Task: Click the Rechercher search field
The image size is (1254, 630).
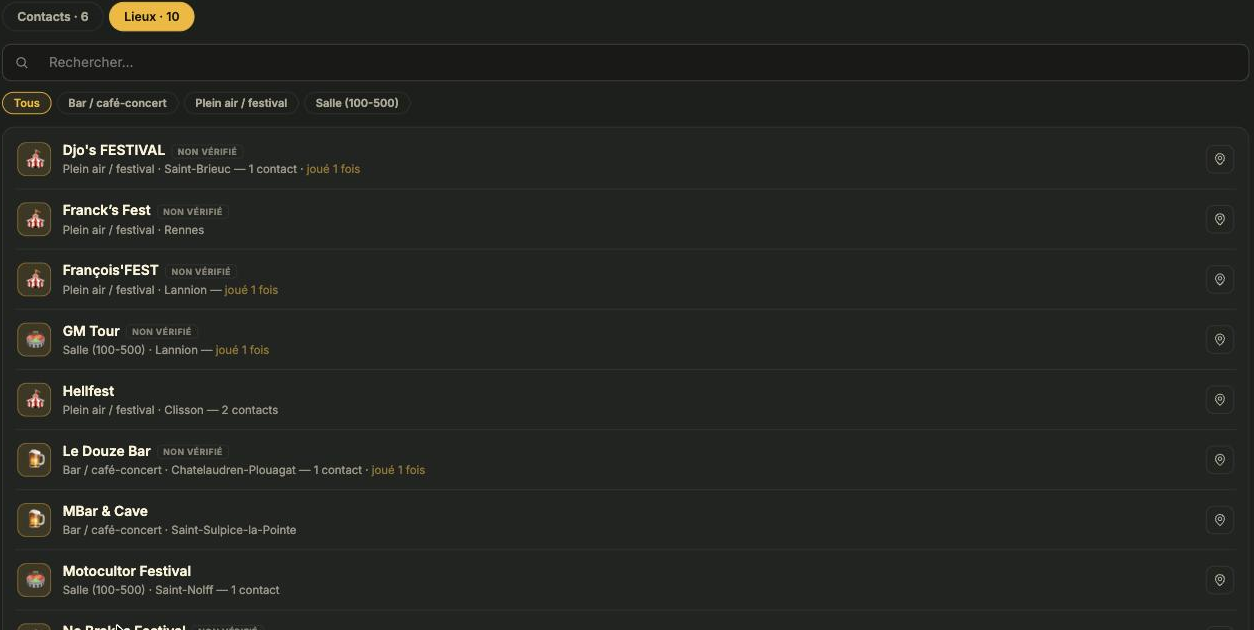Action: coord(626,62)
